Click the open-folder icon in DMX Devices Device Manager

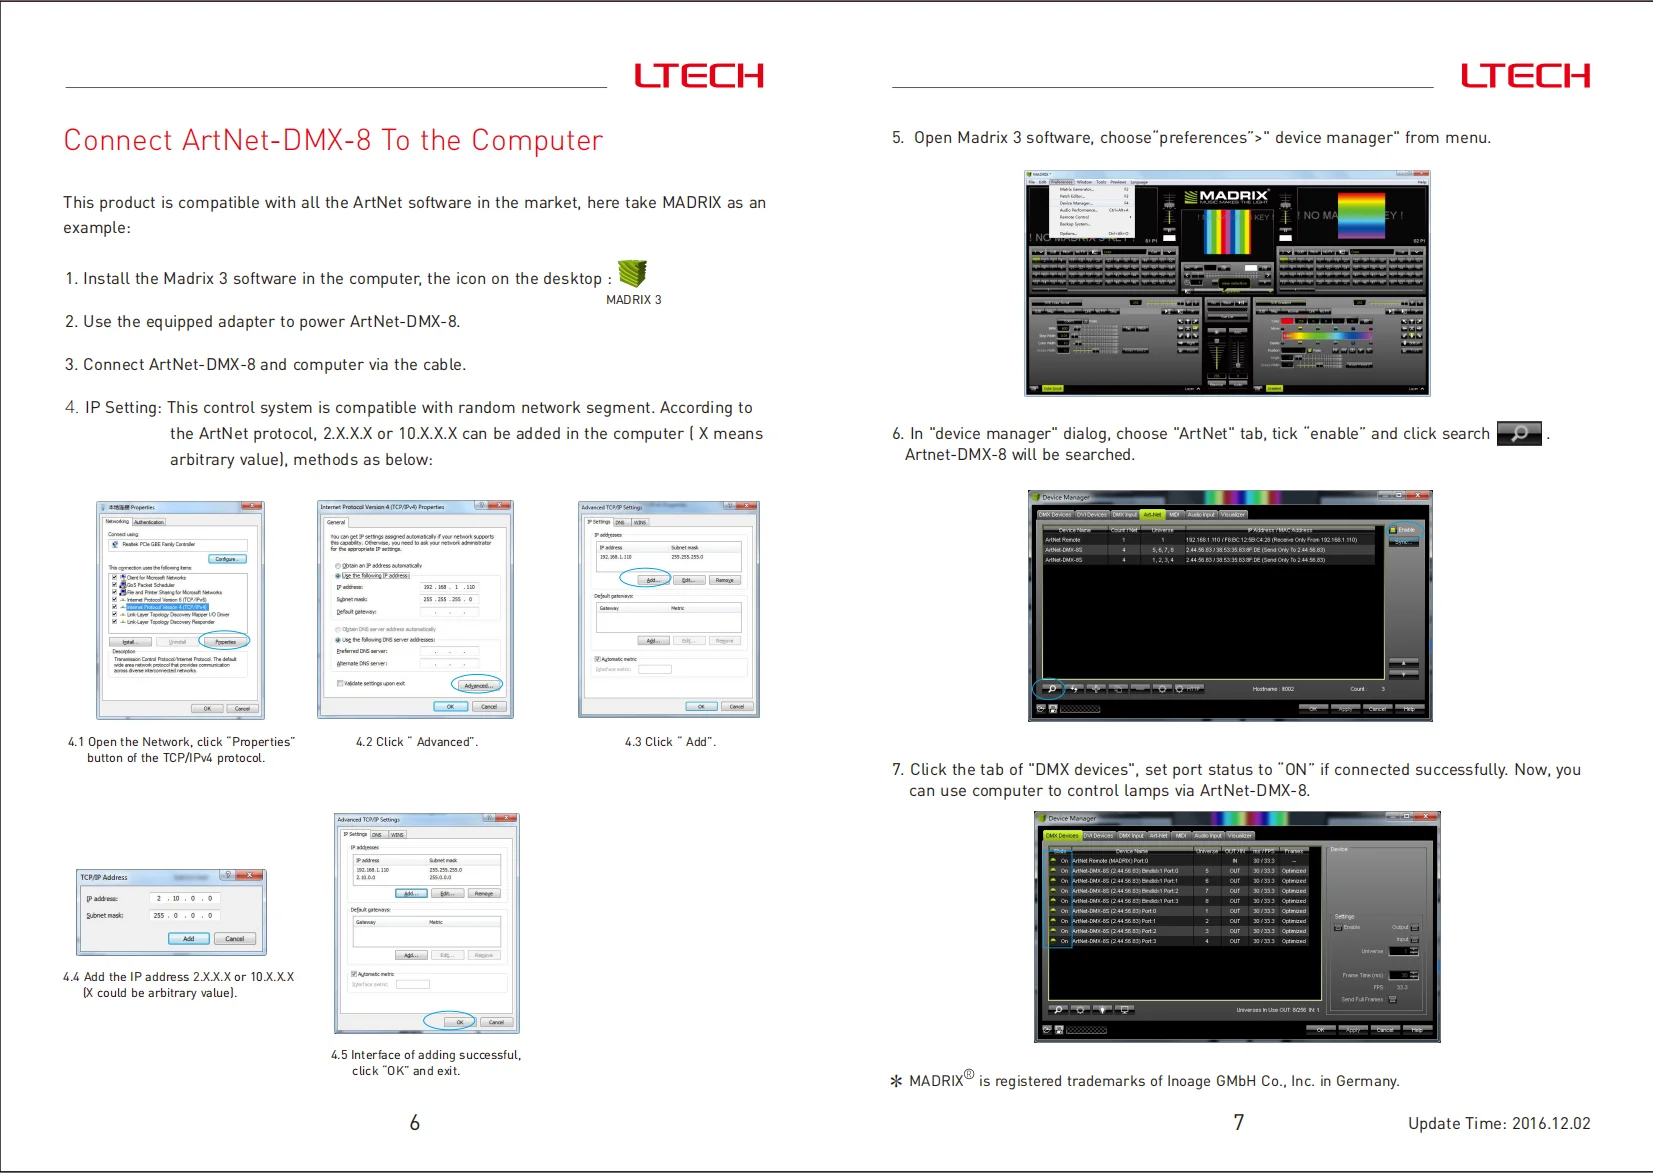tap(1047, 1029)
